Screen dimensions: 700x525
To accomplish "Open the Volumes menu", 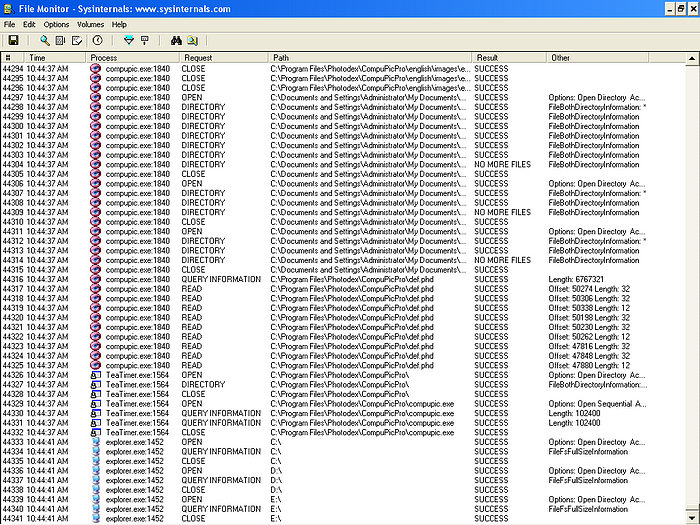I will coord(90,25).
